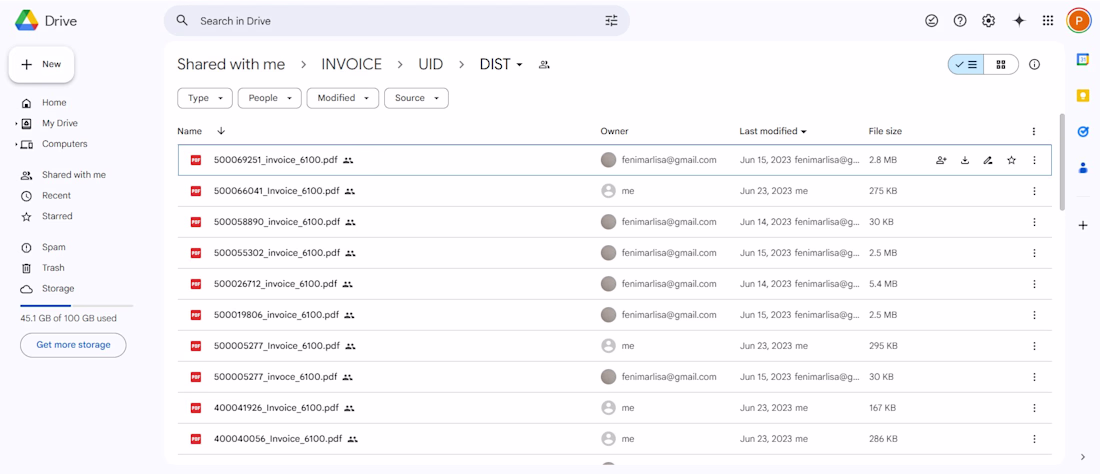This screenshot has height=474, width=1100.
Task: Click the Get more storage button
Action: pyautogui.click(x=73, y=345)
